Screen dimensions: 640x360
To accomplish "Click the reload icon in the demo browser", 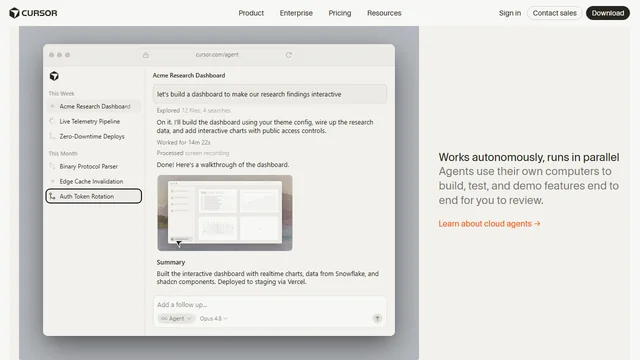I will point(289,55).
